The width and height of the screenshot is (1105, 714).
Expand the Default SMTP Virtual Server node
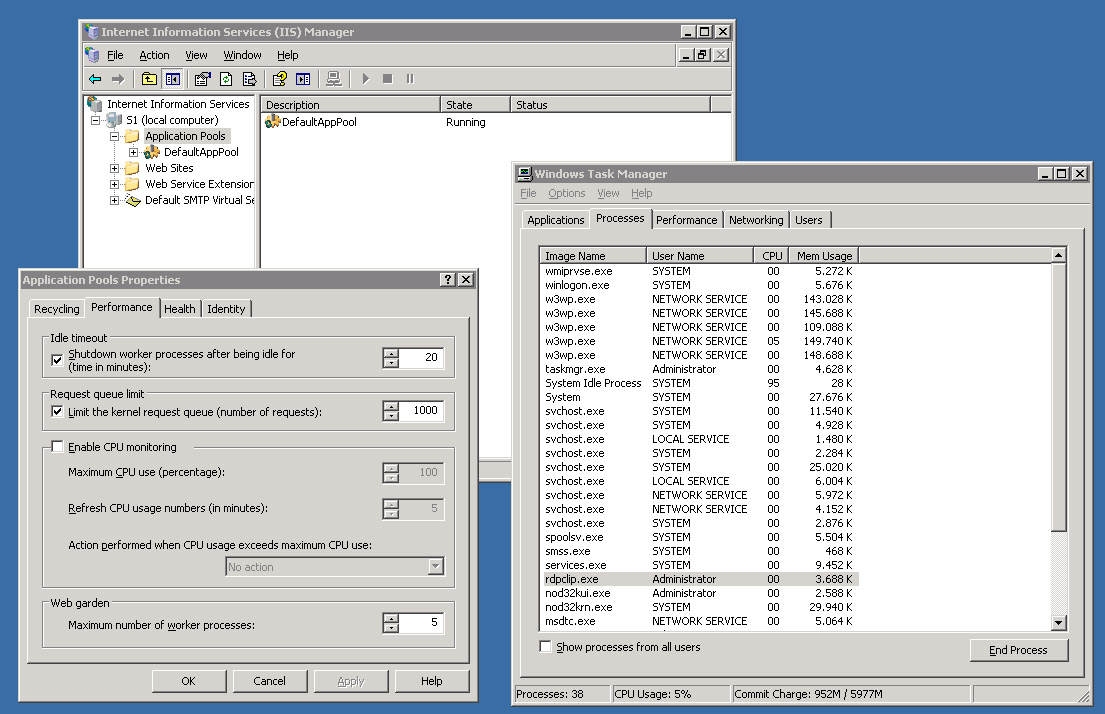tap(114, 201)
